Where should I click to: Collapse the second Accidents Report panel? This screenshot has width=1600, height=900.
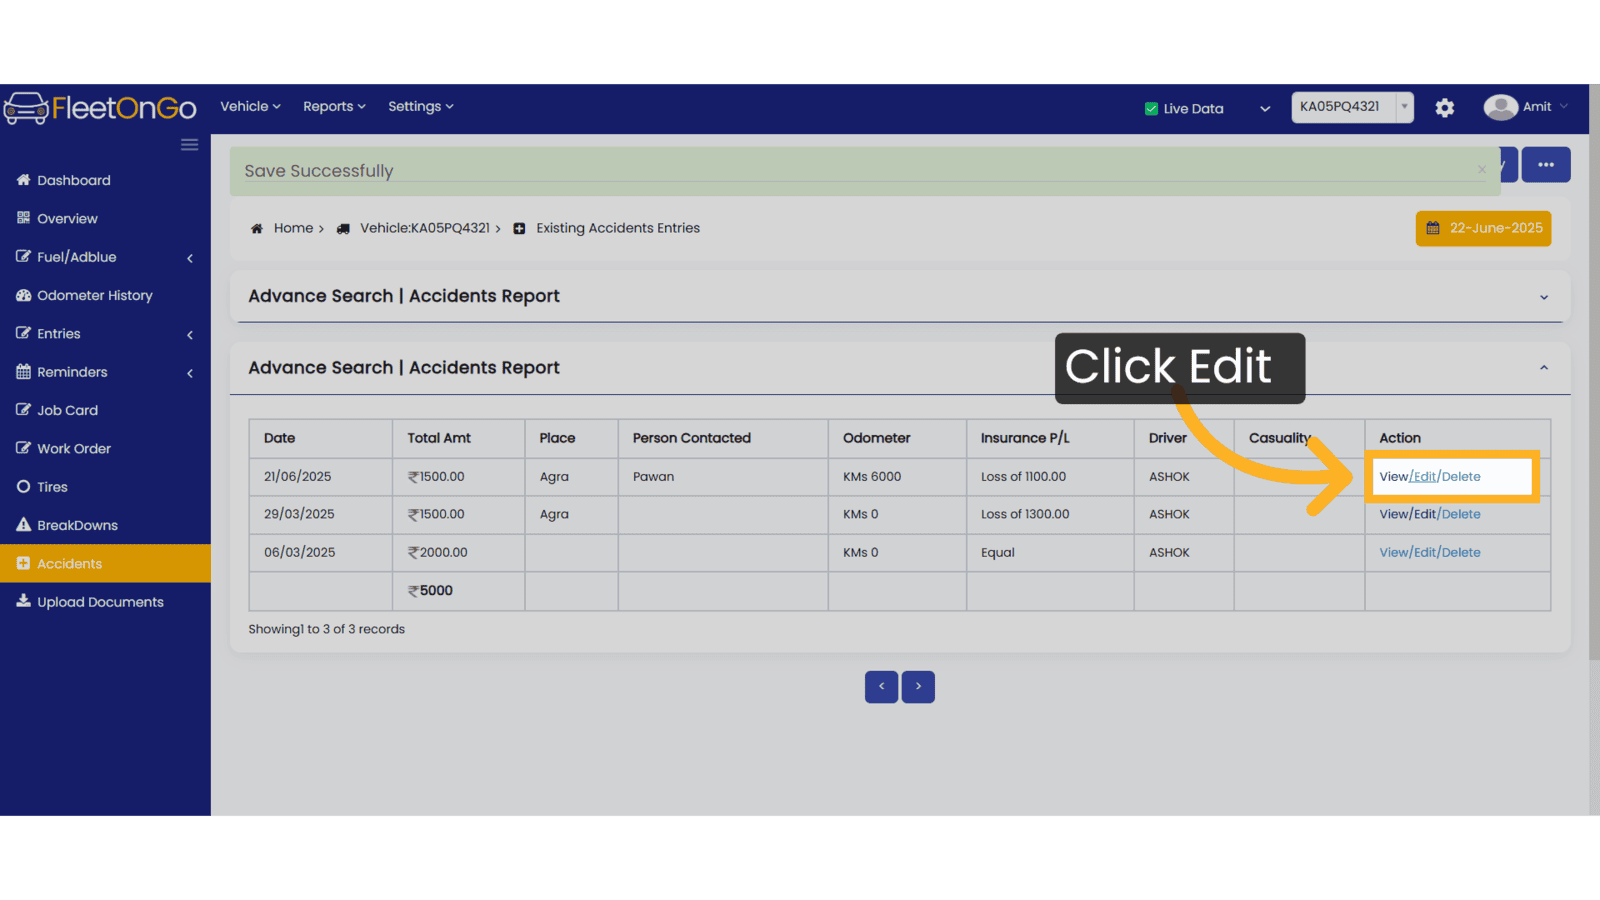click(x=1544, y=368)
